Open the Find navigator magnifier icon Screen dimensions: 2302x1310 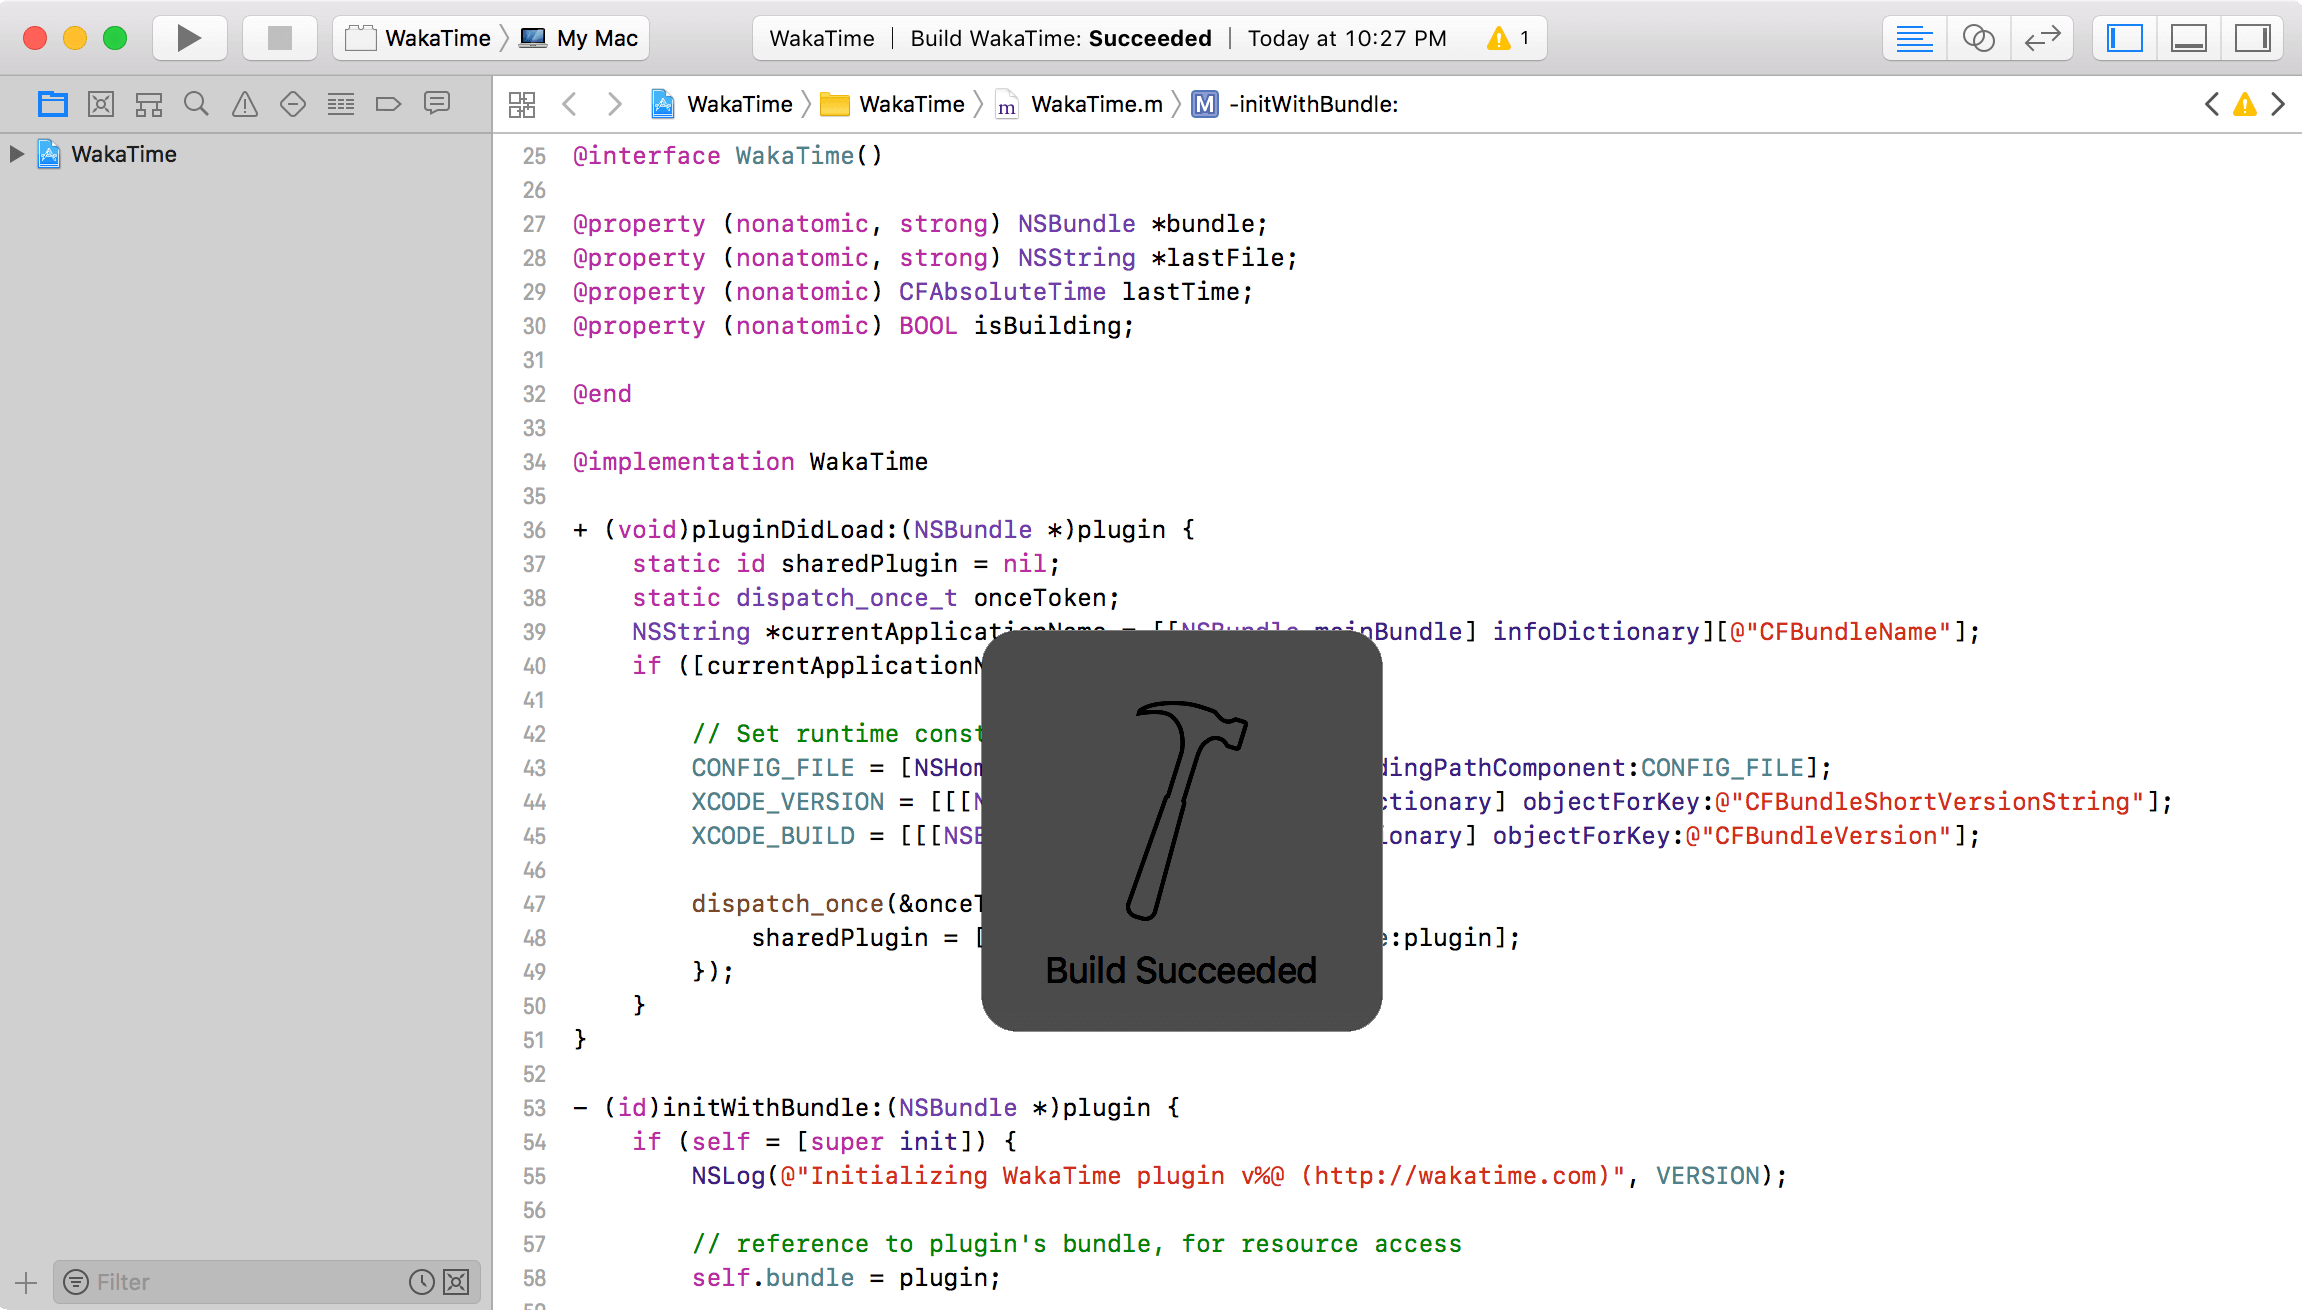pos(196,104)
